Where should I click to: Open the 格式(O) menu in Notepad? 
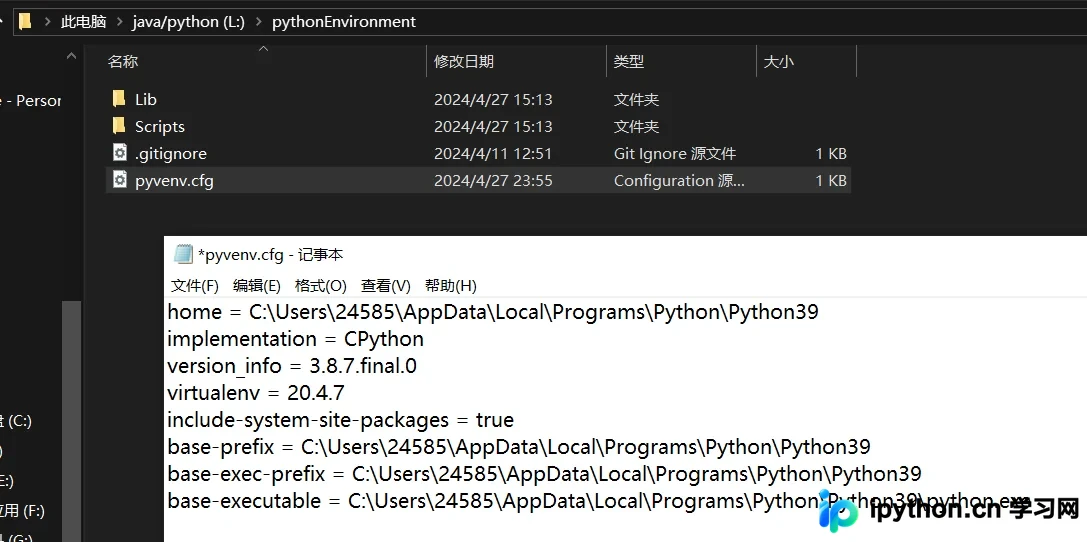click(320, 286)
